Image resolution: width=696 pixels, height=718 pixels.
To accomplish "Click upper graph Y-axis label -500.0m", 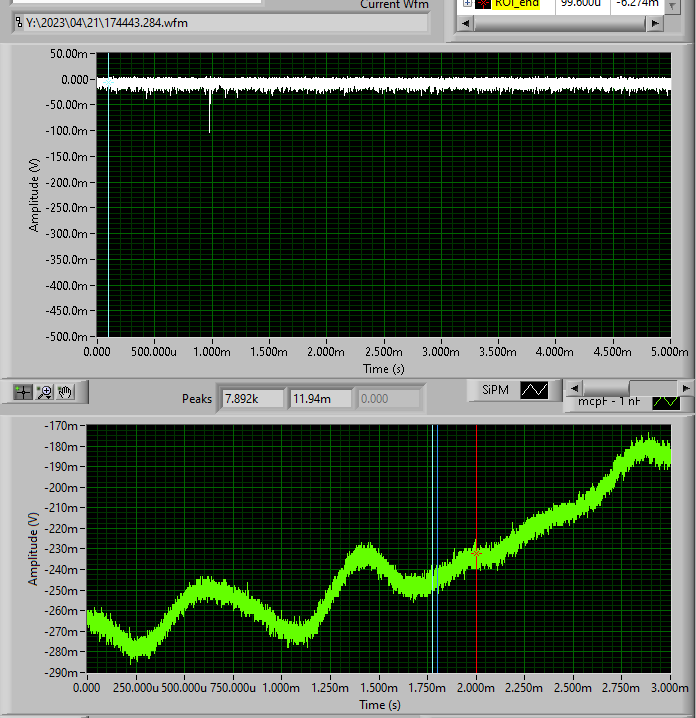I will 66,337.
